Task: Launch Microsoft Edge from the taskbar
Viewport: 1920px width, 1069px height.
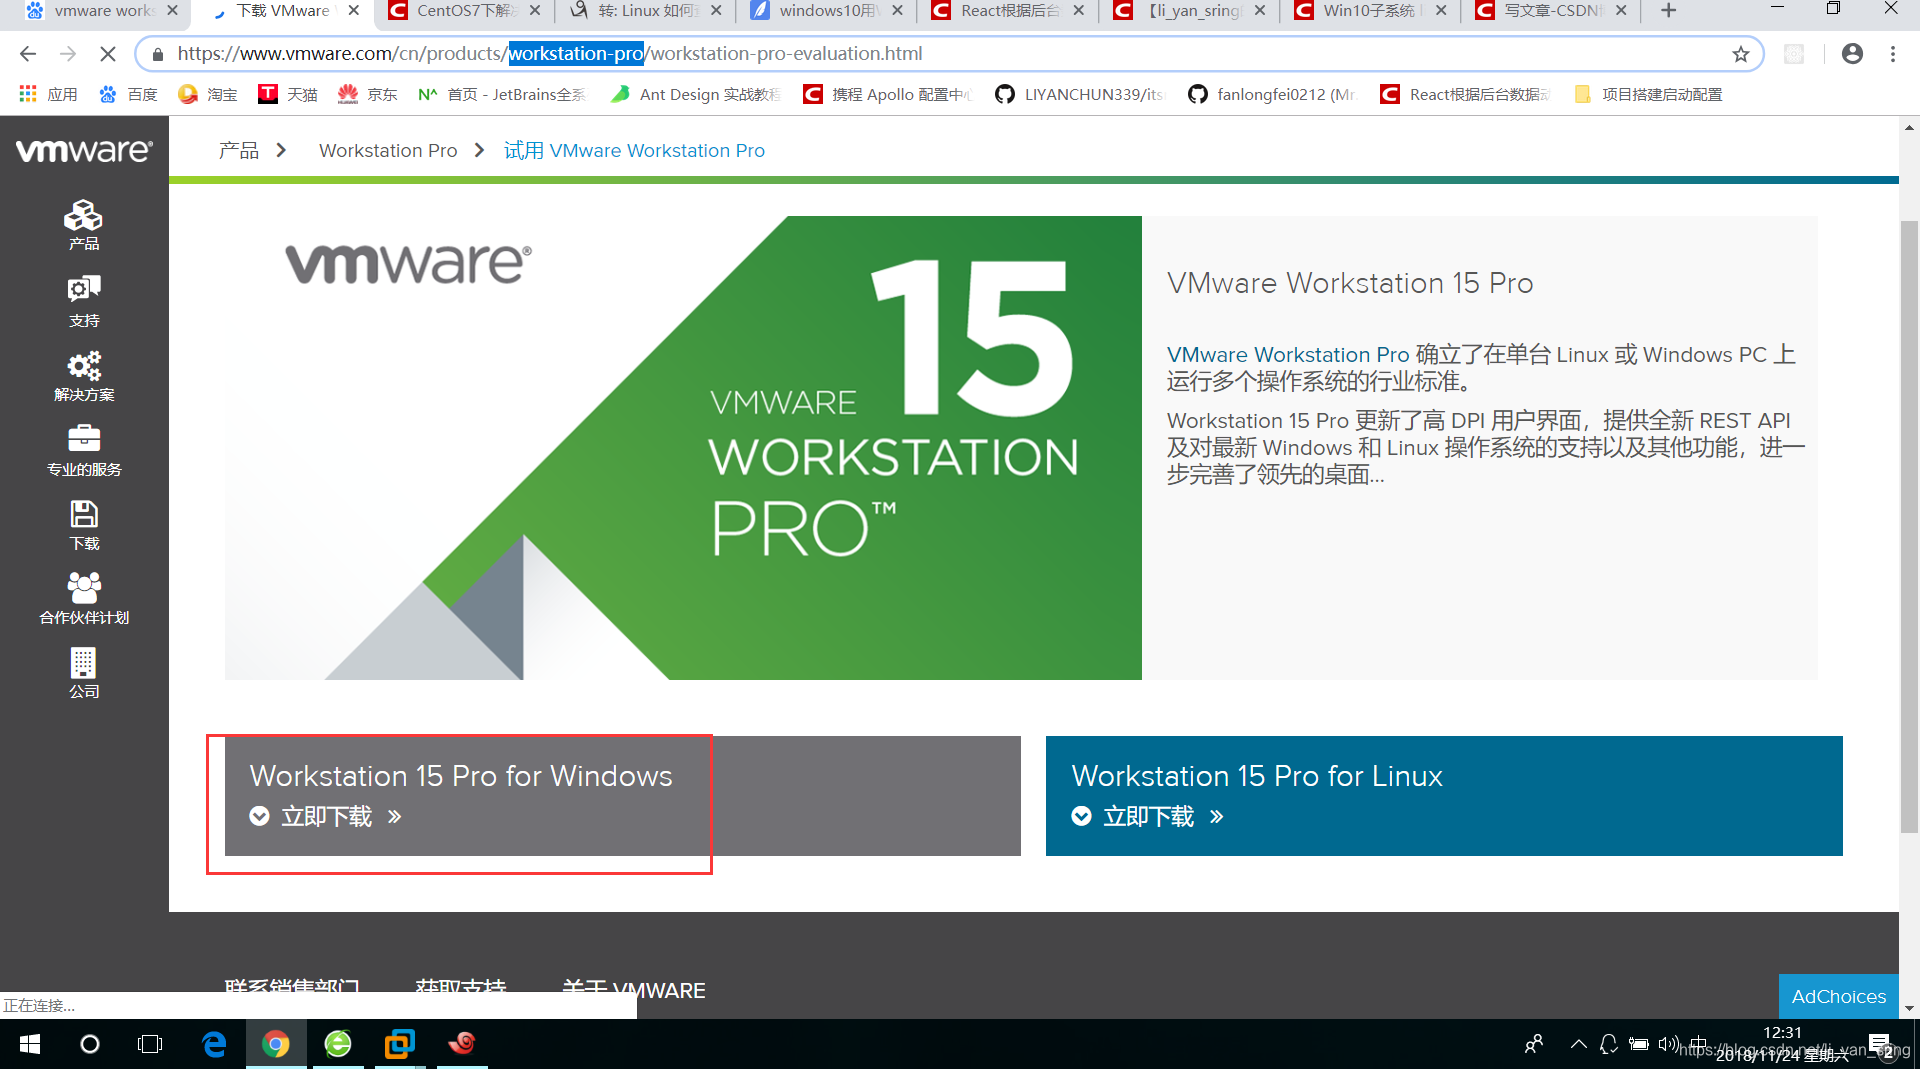Action: click(214, 1044)
